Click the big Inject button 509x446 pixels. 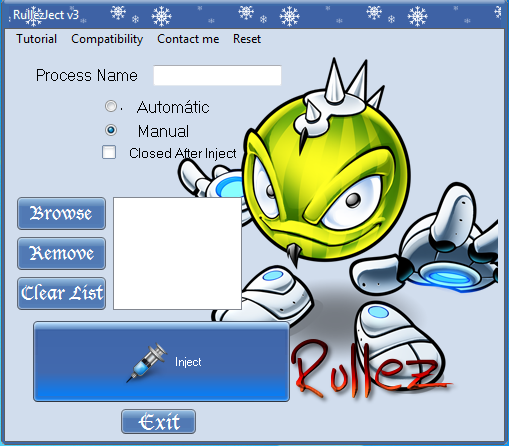[161, 361]
